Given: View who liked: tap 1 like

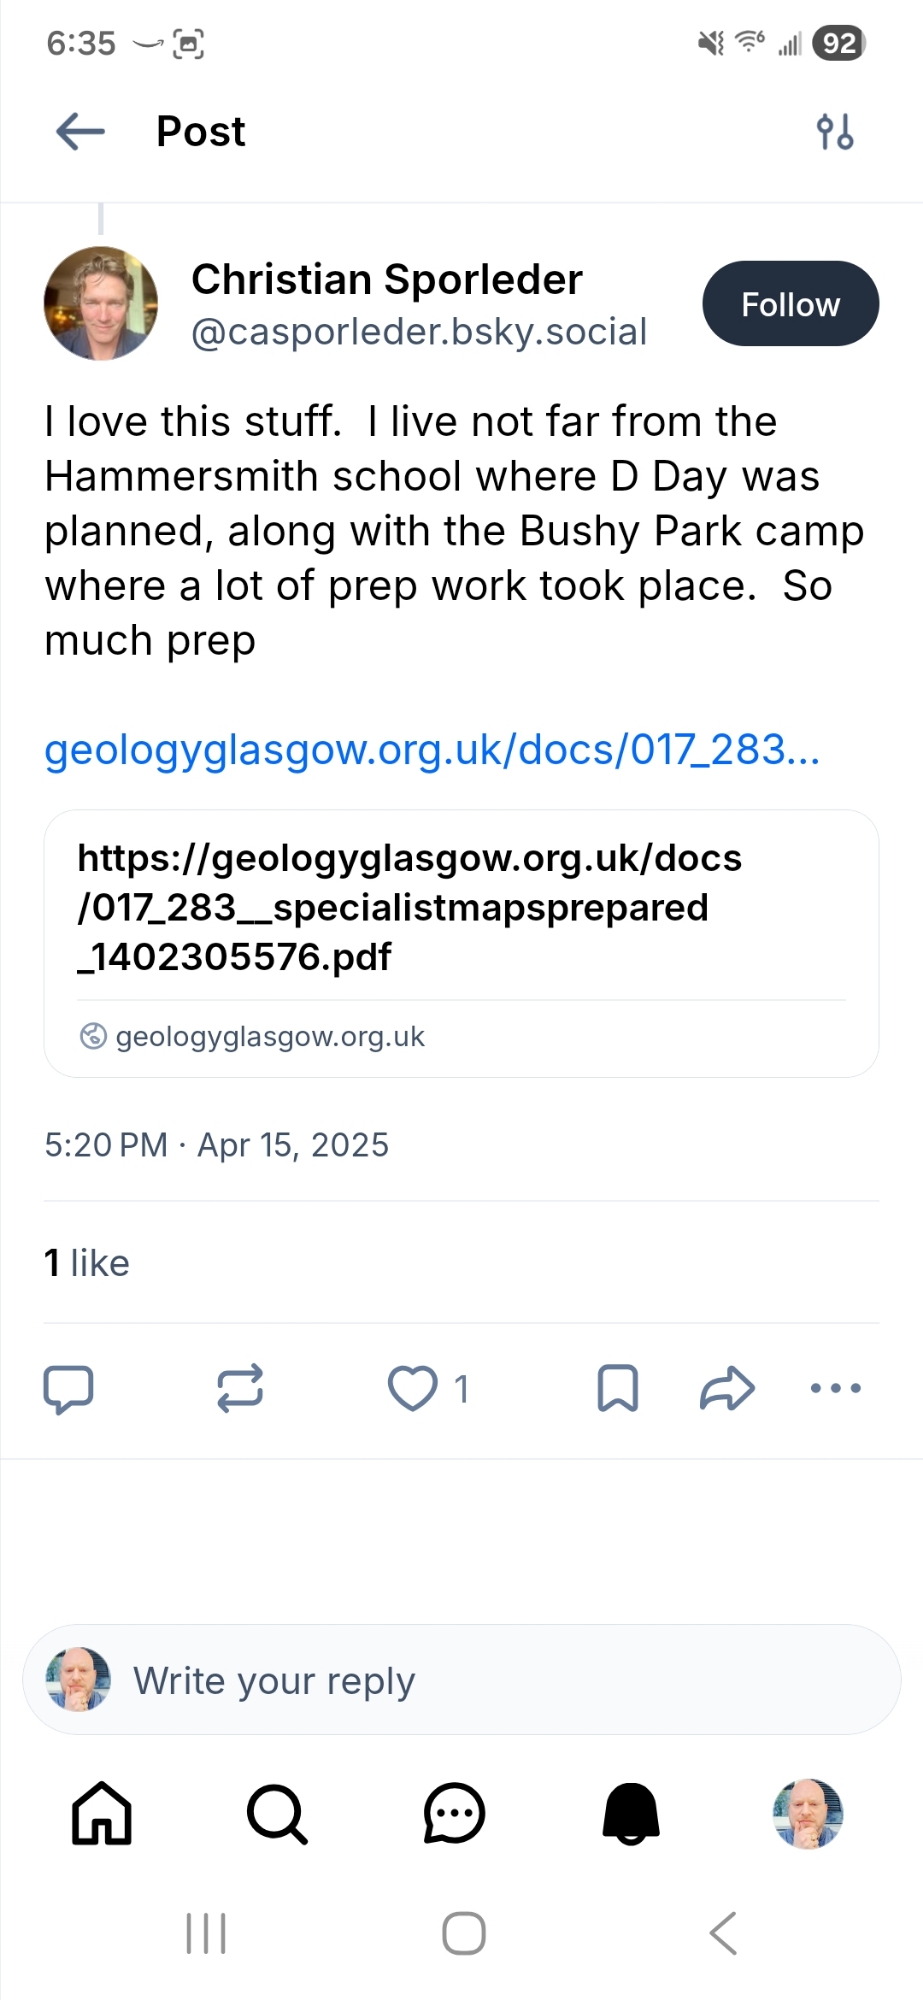Looking at the screenshot, I should click(87, 1263).
